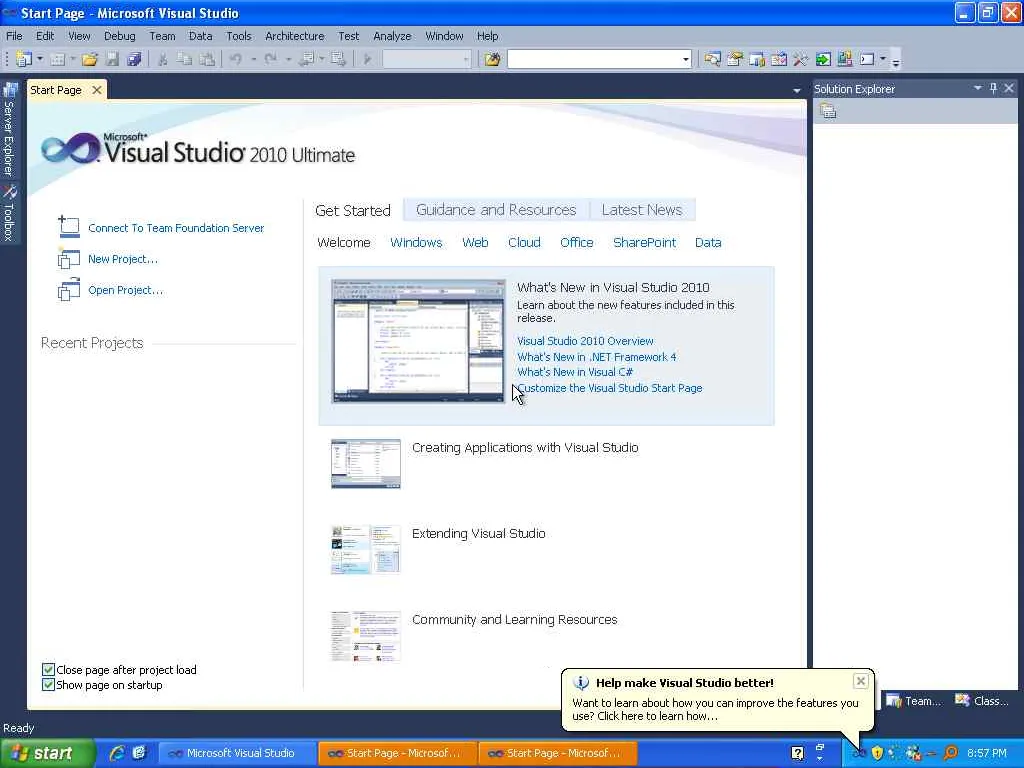Image resolution: width=1024 pixels, height=768 pixels.
Task: Click the New Project toolbar icon
Action: coord(24,59)
